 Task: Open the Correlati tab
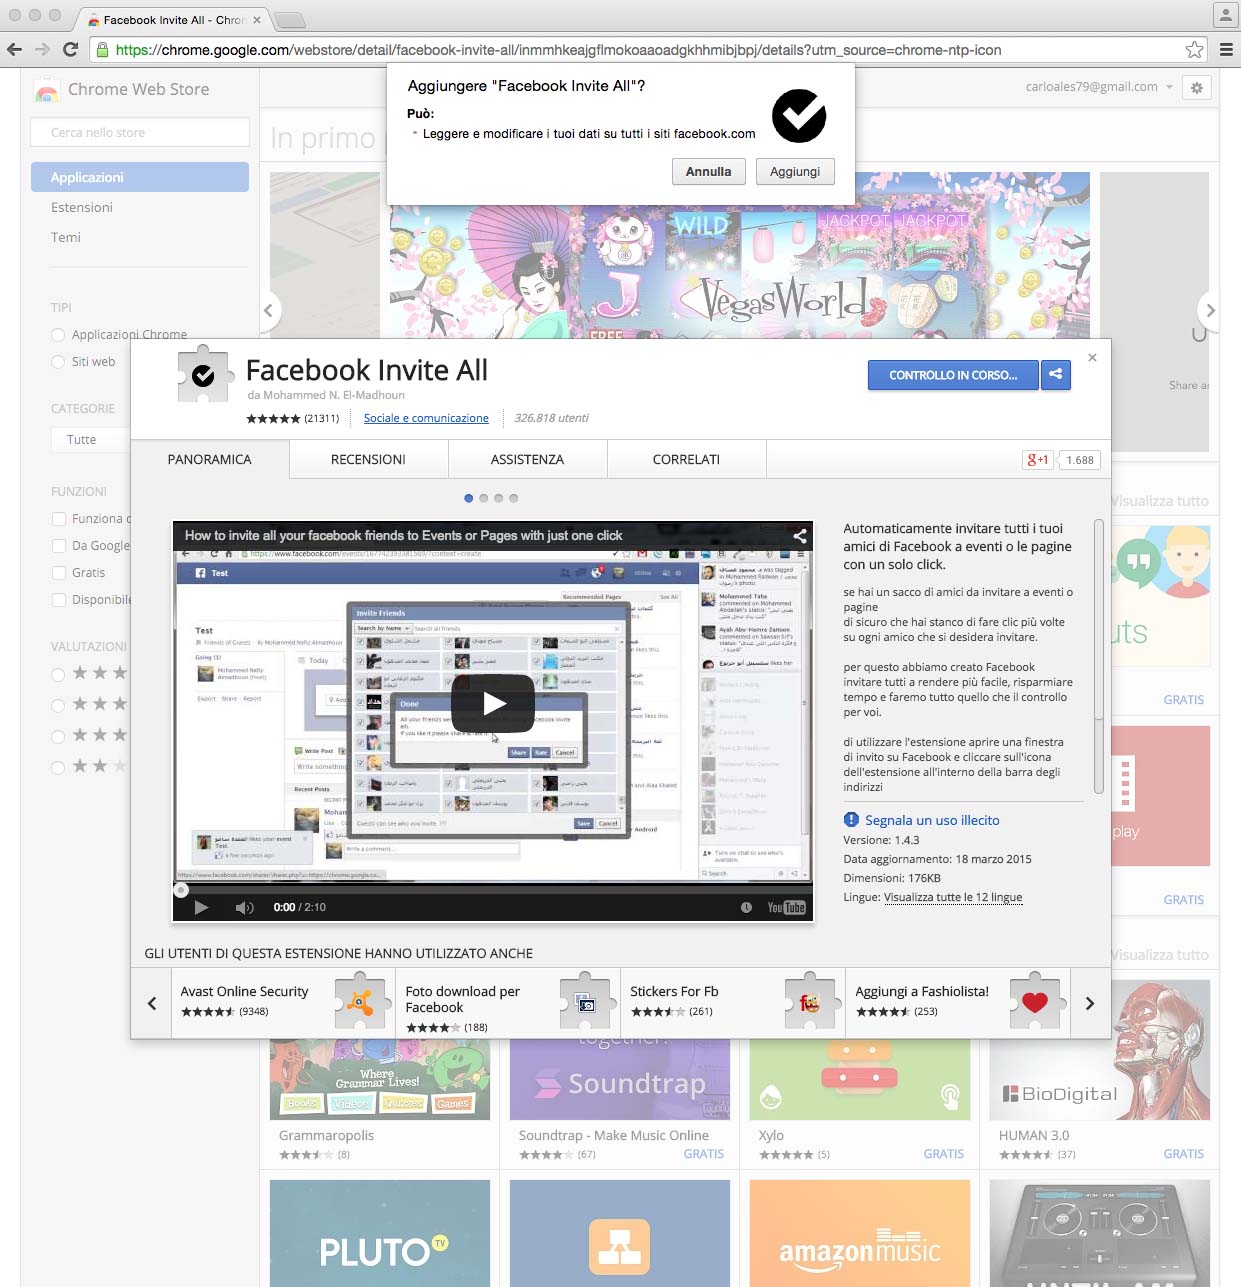(686, 460)
